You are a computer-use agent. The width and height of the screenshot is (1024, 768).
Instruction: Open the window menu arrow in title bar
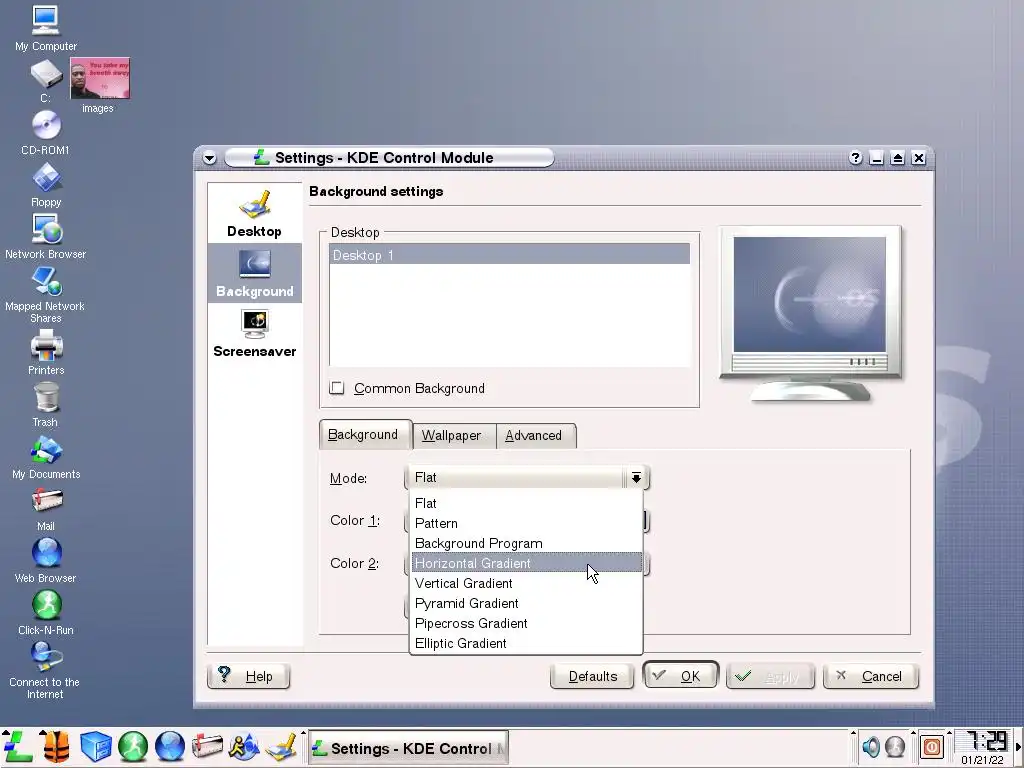coord(209,158)
